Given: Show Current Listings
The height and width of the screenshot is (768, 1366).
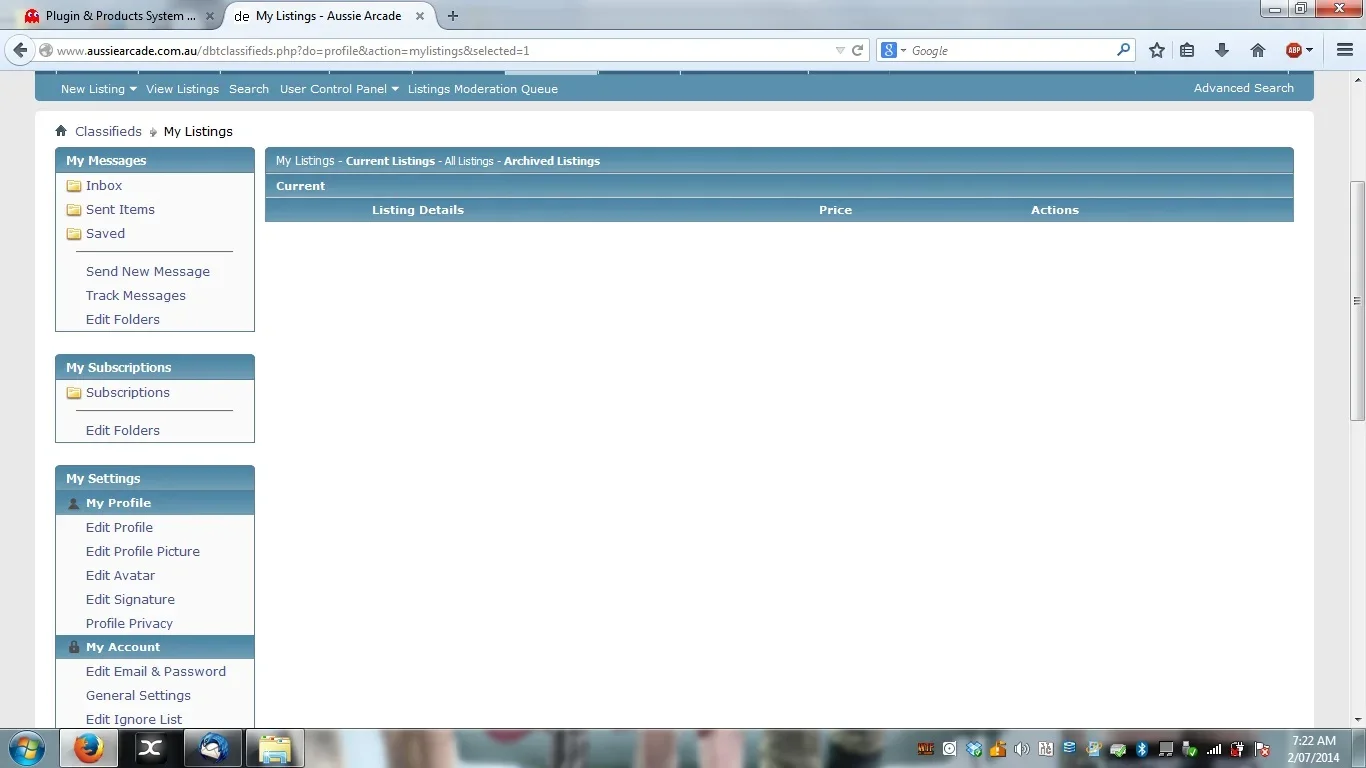Looking at the screenshot, I should click(x=390, y=161).
